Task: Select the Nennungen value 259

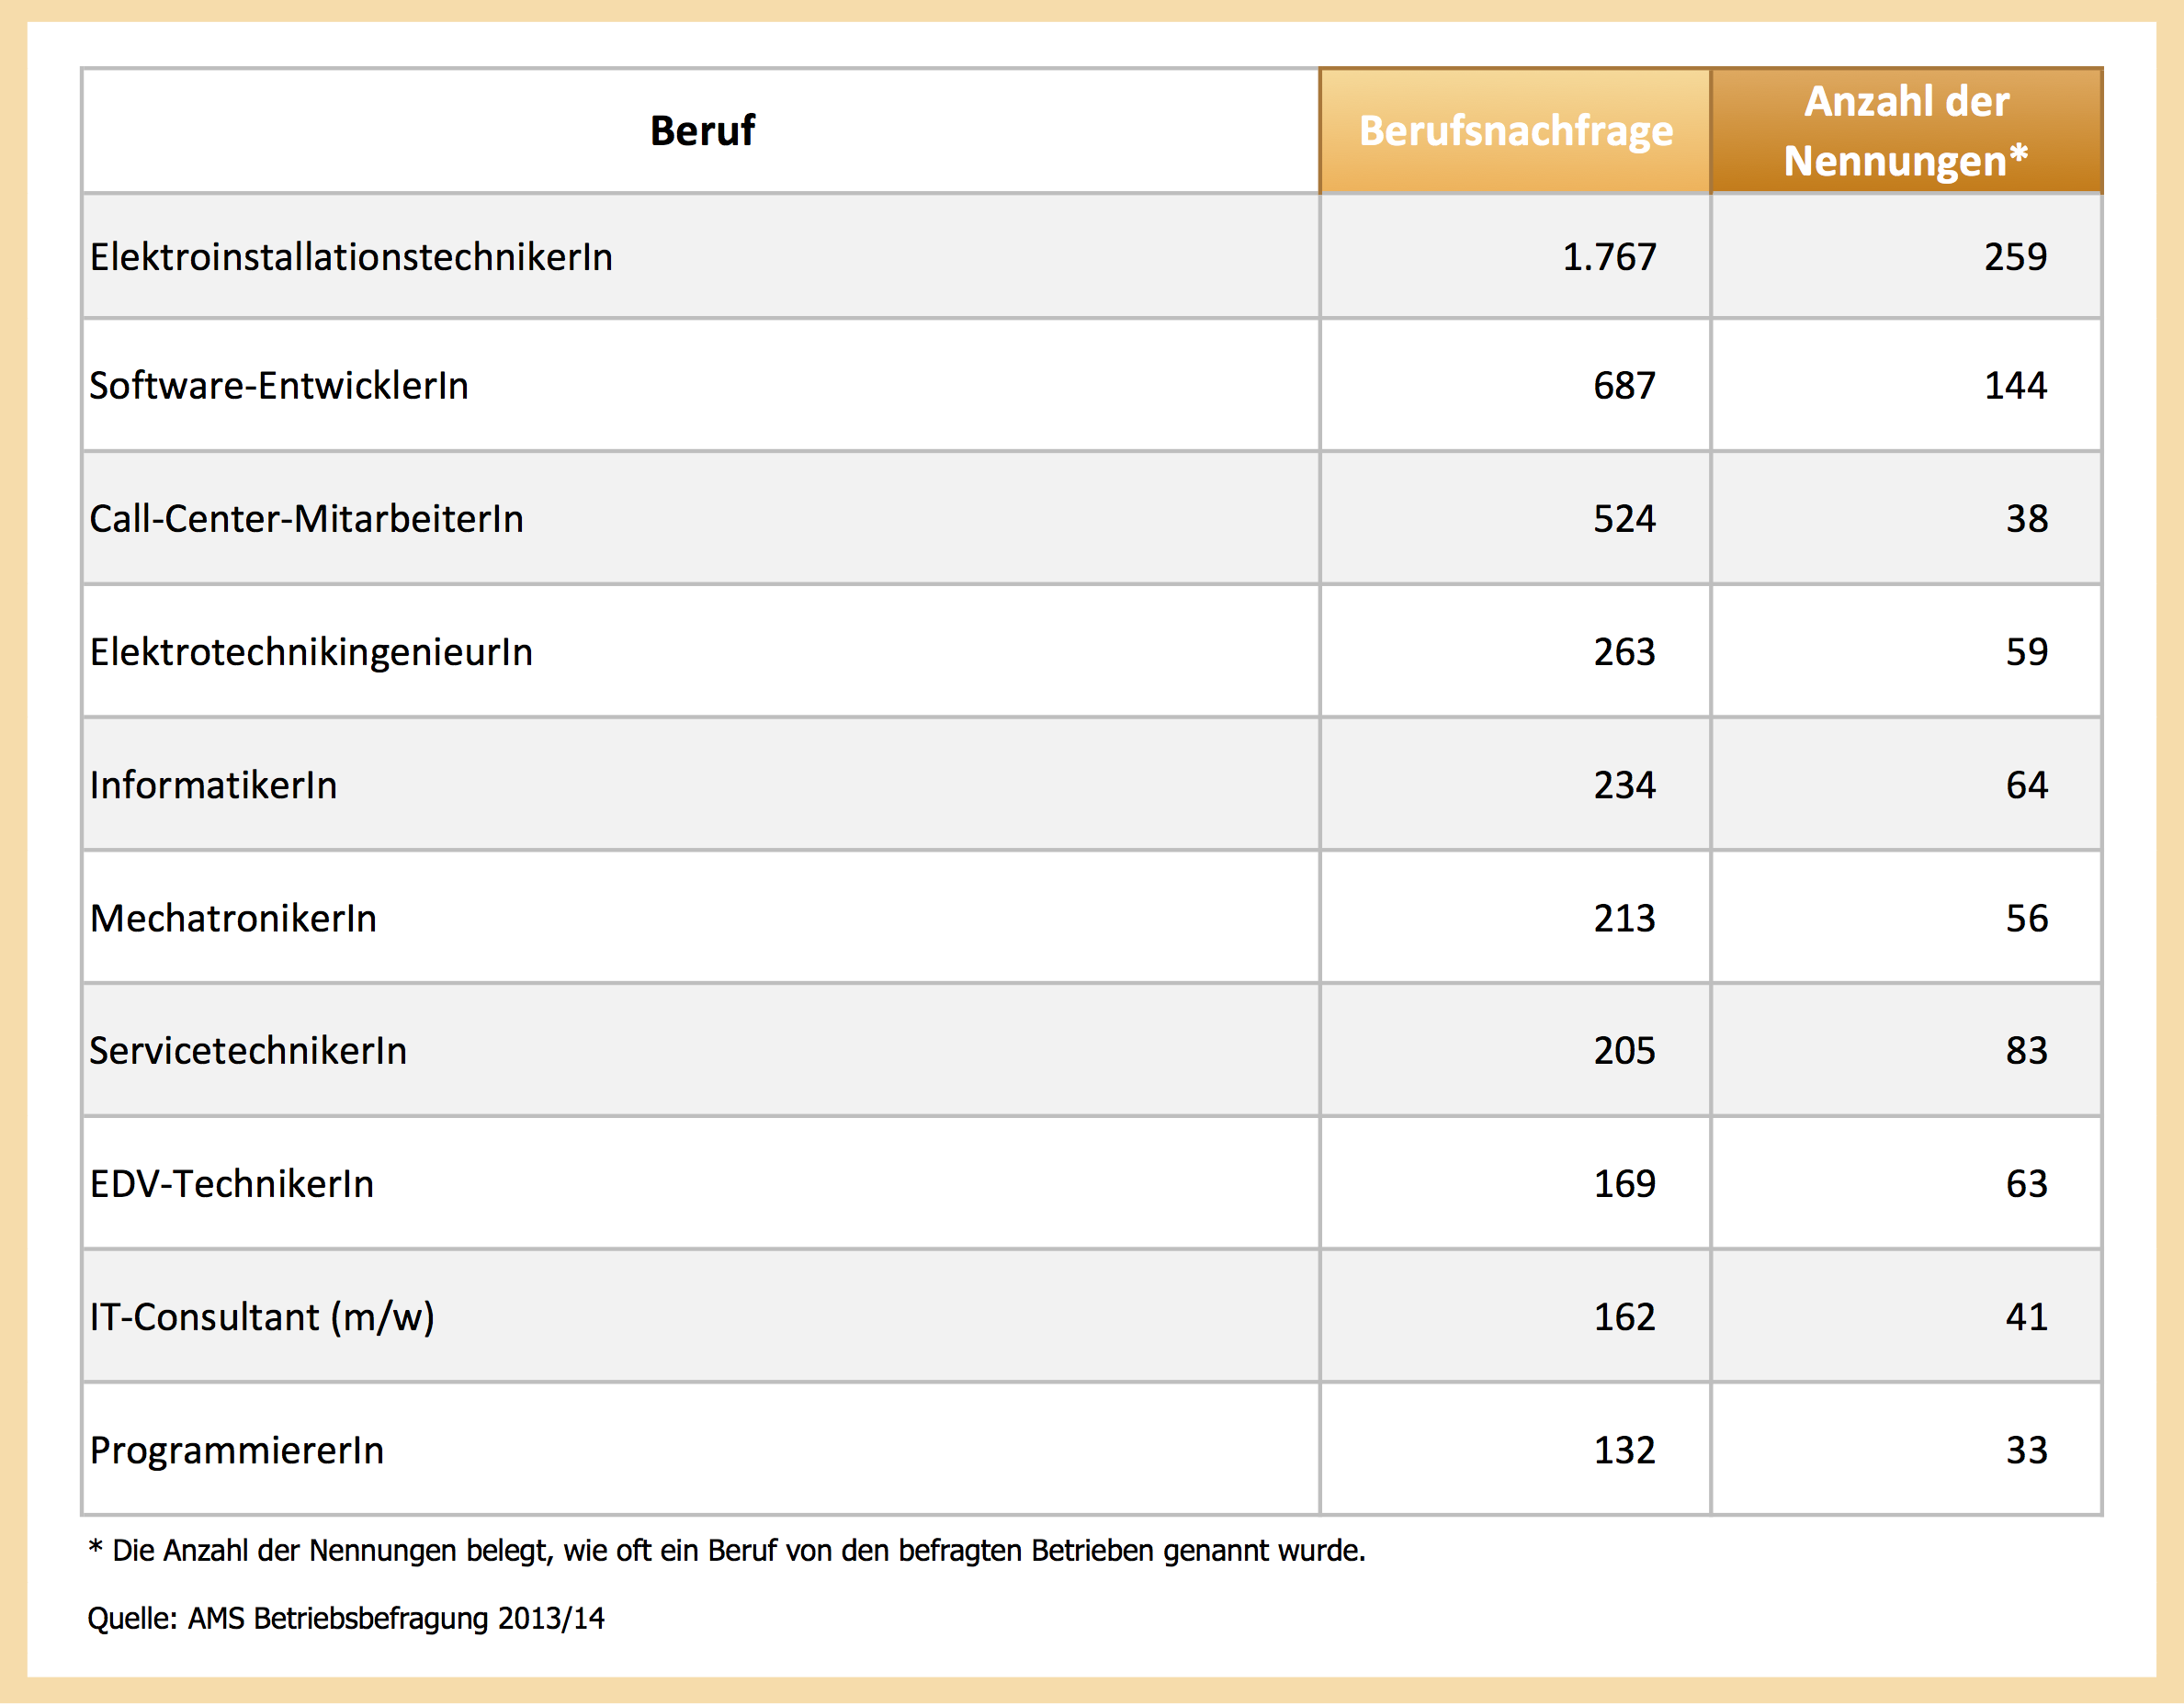Action: coord(2015,257)
